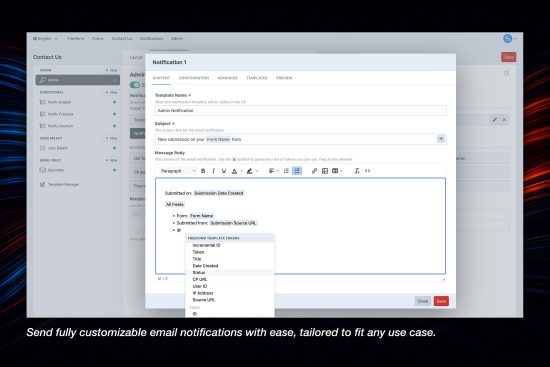Click the highlight color marker icon

(249, 171)
